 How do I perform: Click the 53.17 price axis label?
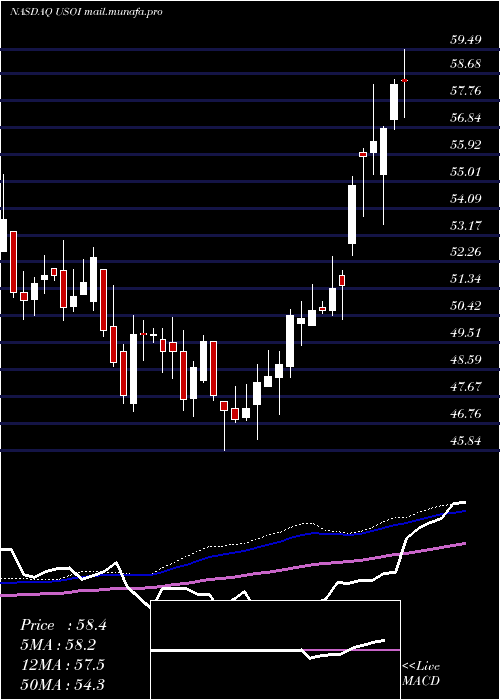coord(466,225)
